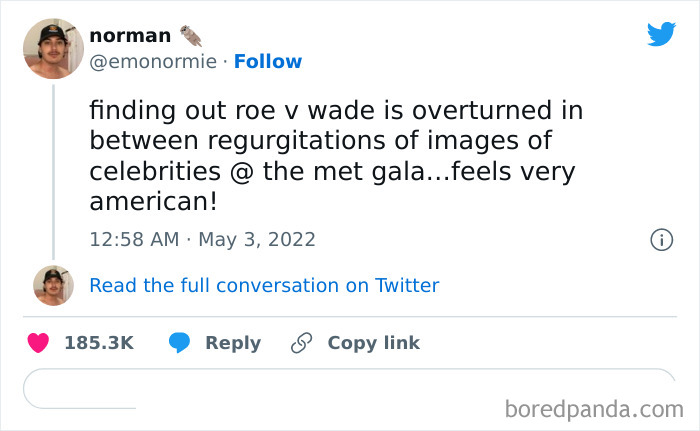Click the vertical thread line under avatar

pyautogui.click(x=53, y=170)
